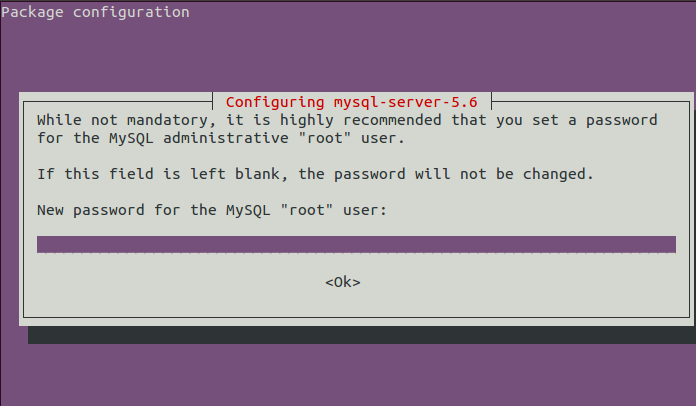Image resolution: width=696 pixels, height=406 pixels.
Task: Focus the MySQL root password input field
Action: [x=356, y=244]
